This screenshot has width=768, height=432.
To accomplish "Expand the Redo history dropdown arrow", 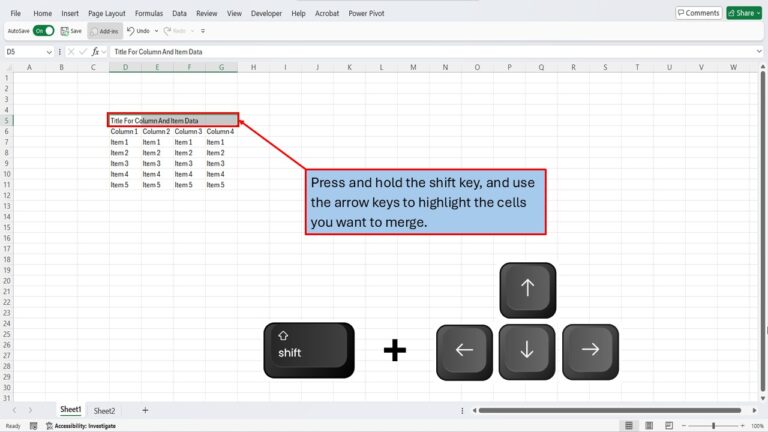I will coord(192,31).
